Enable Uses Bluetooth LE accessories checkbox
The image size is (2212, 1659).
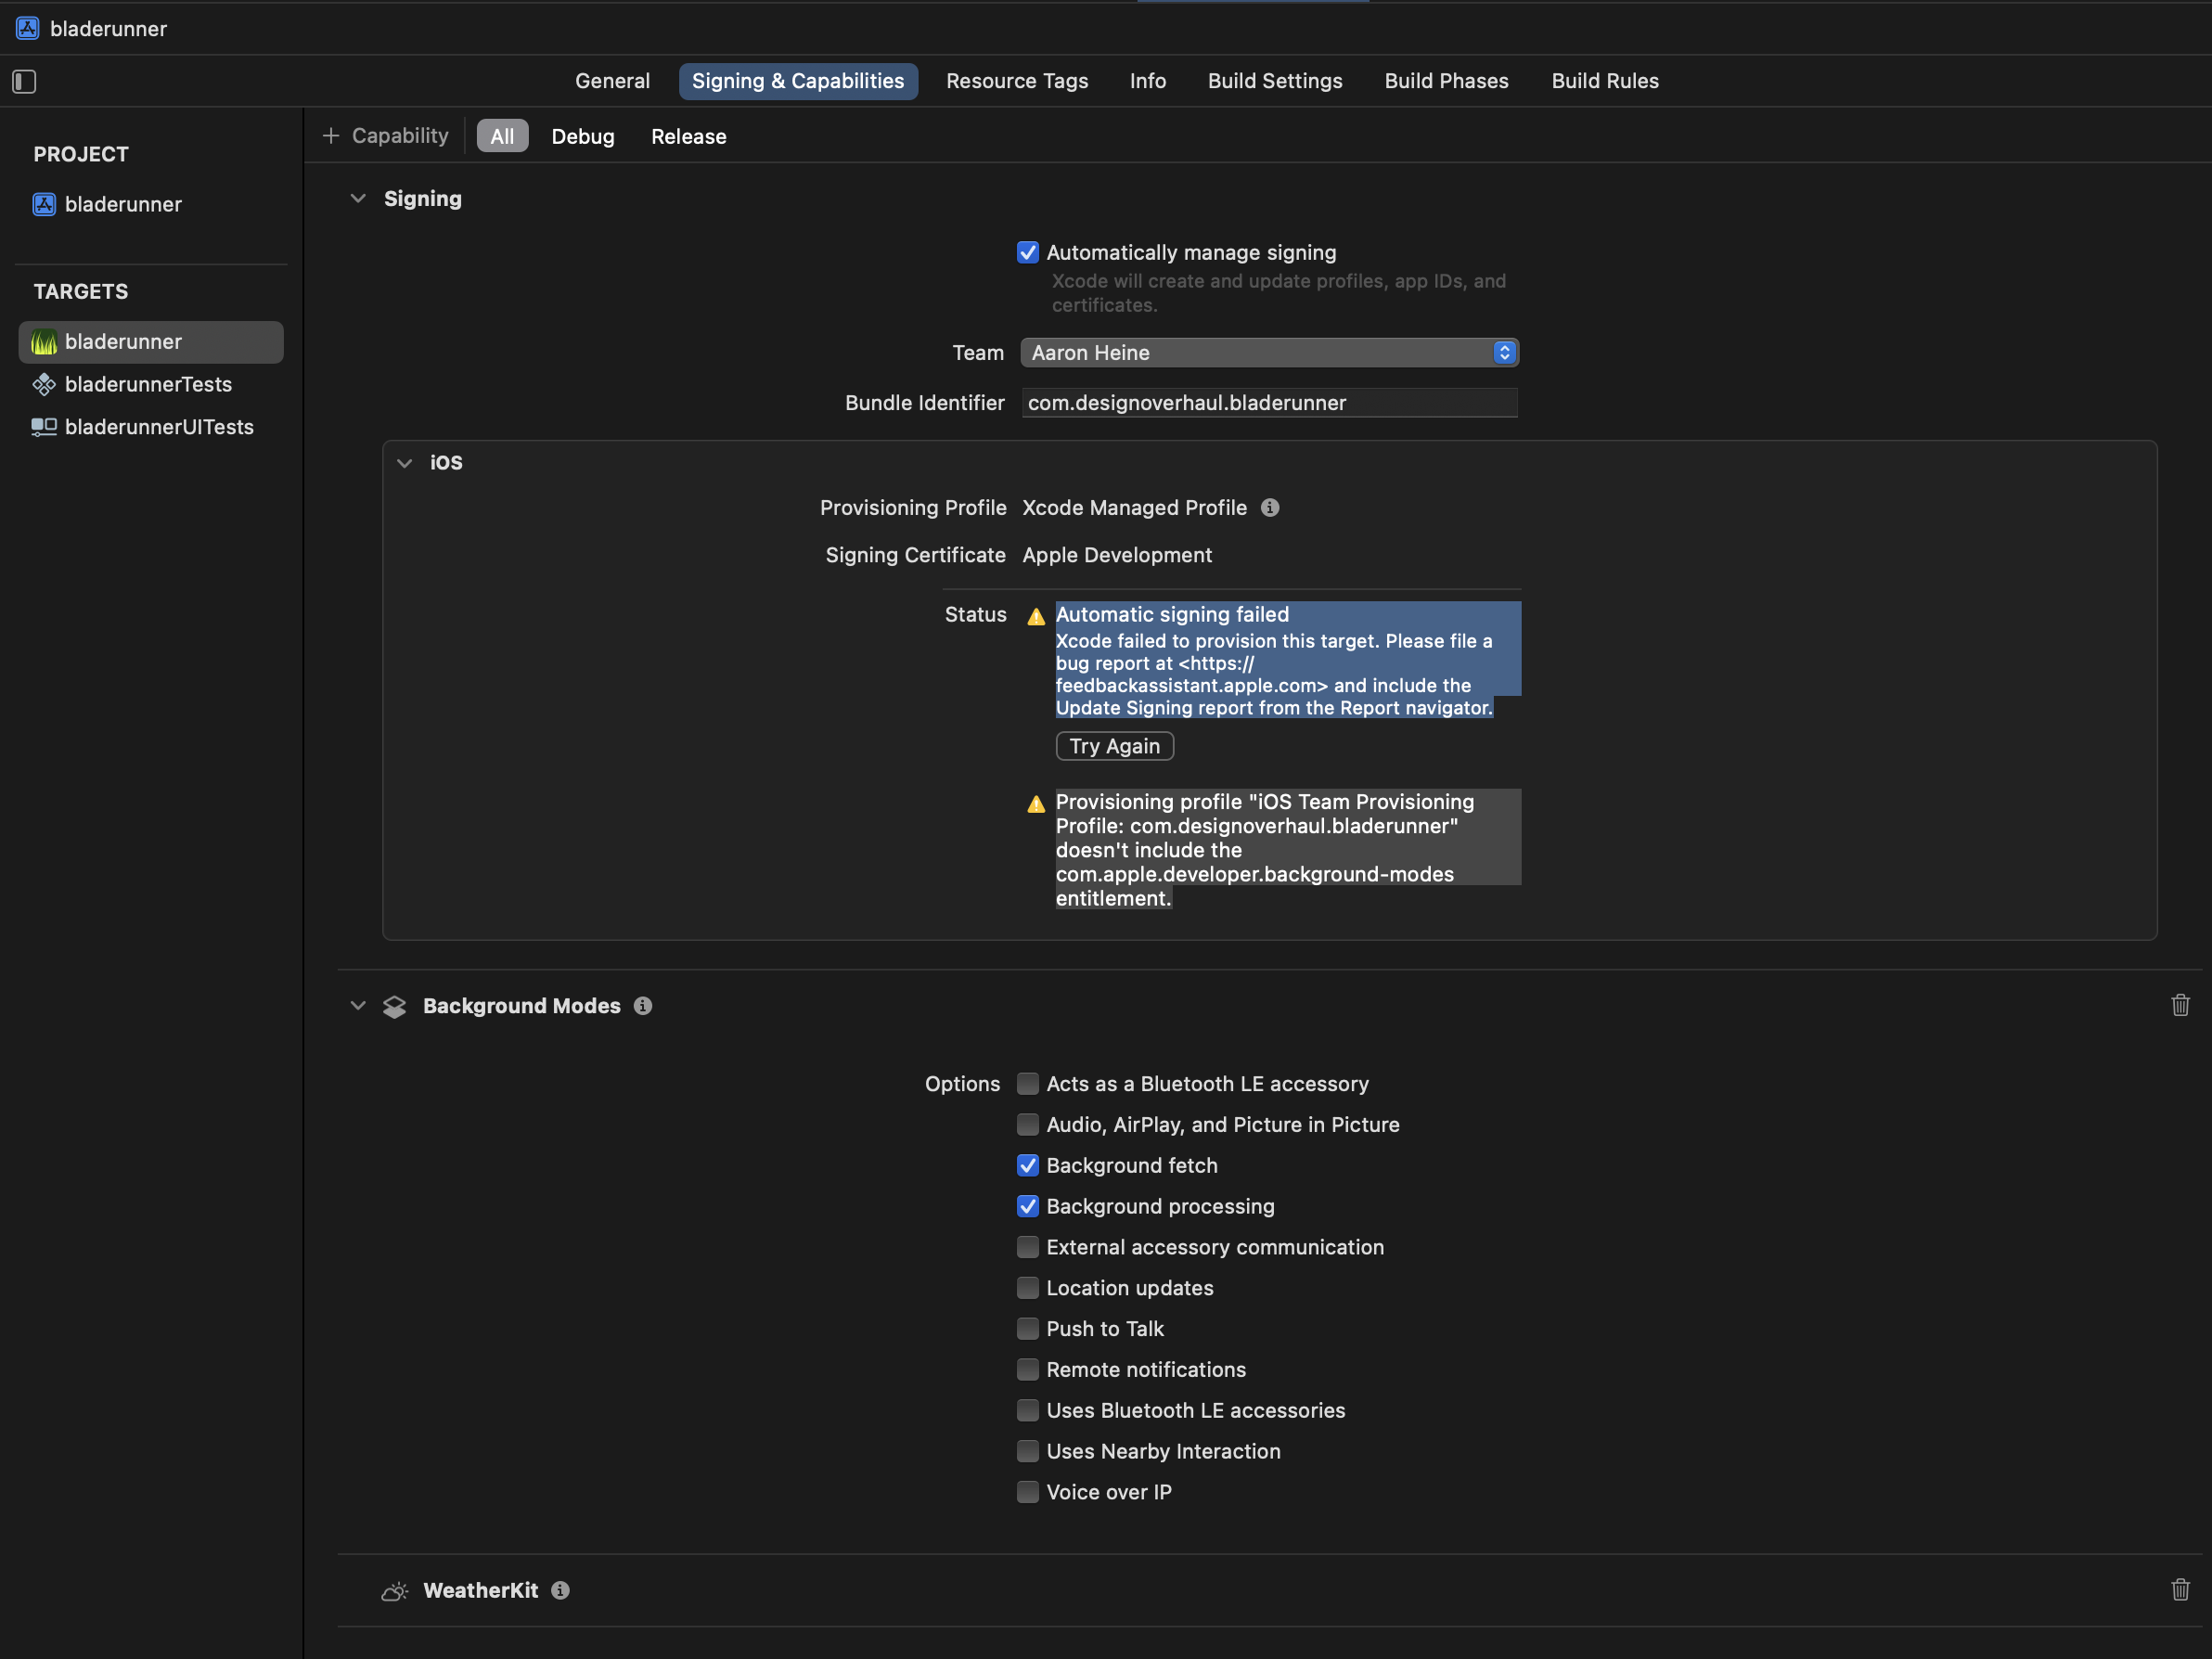pyautogui.click(x=1028, y=1411)
